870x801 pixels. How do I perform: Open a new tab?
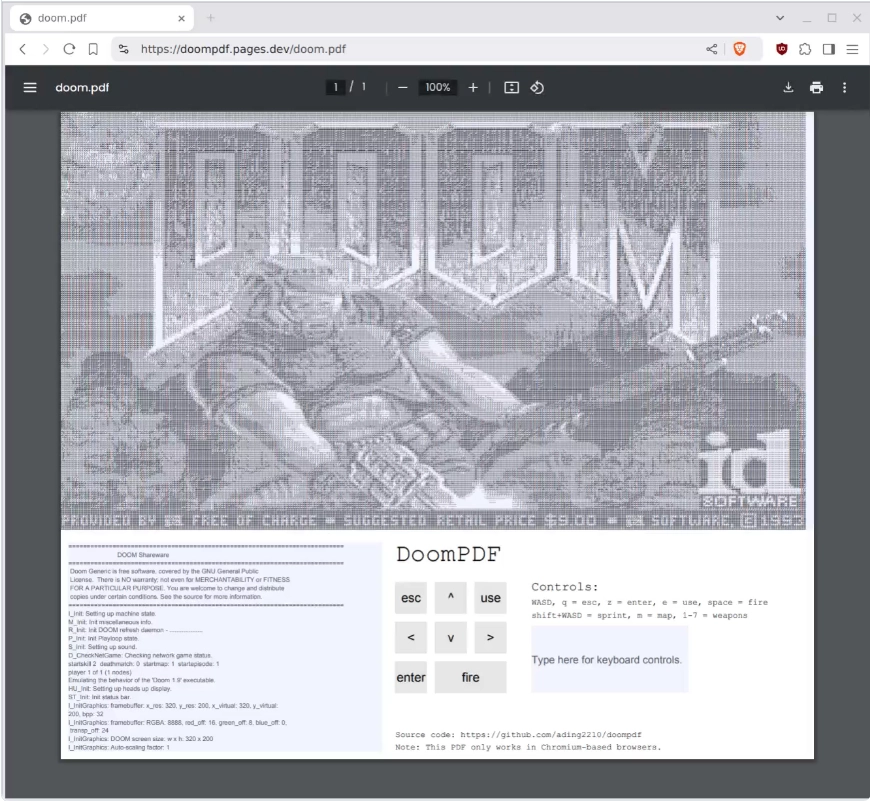coord(210,18)
